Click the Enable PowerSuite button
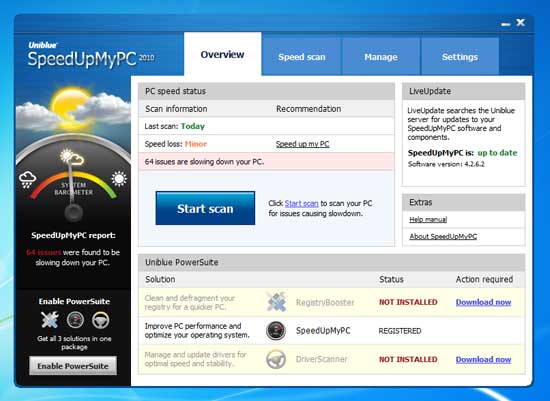The image size is (550, 401). click(x=73, y=366)
